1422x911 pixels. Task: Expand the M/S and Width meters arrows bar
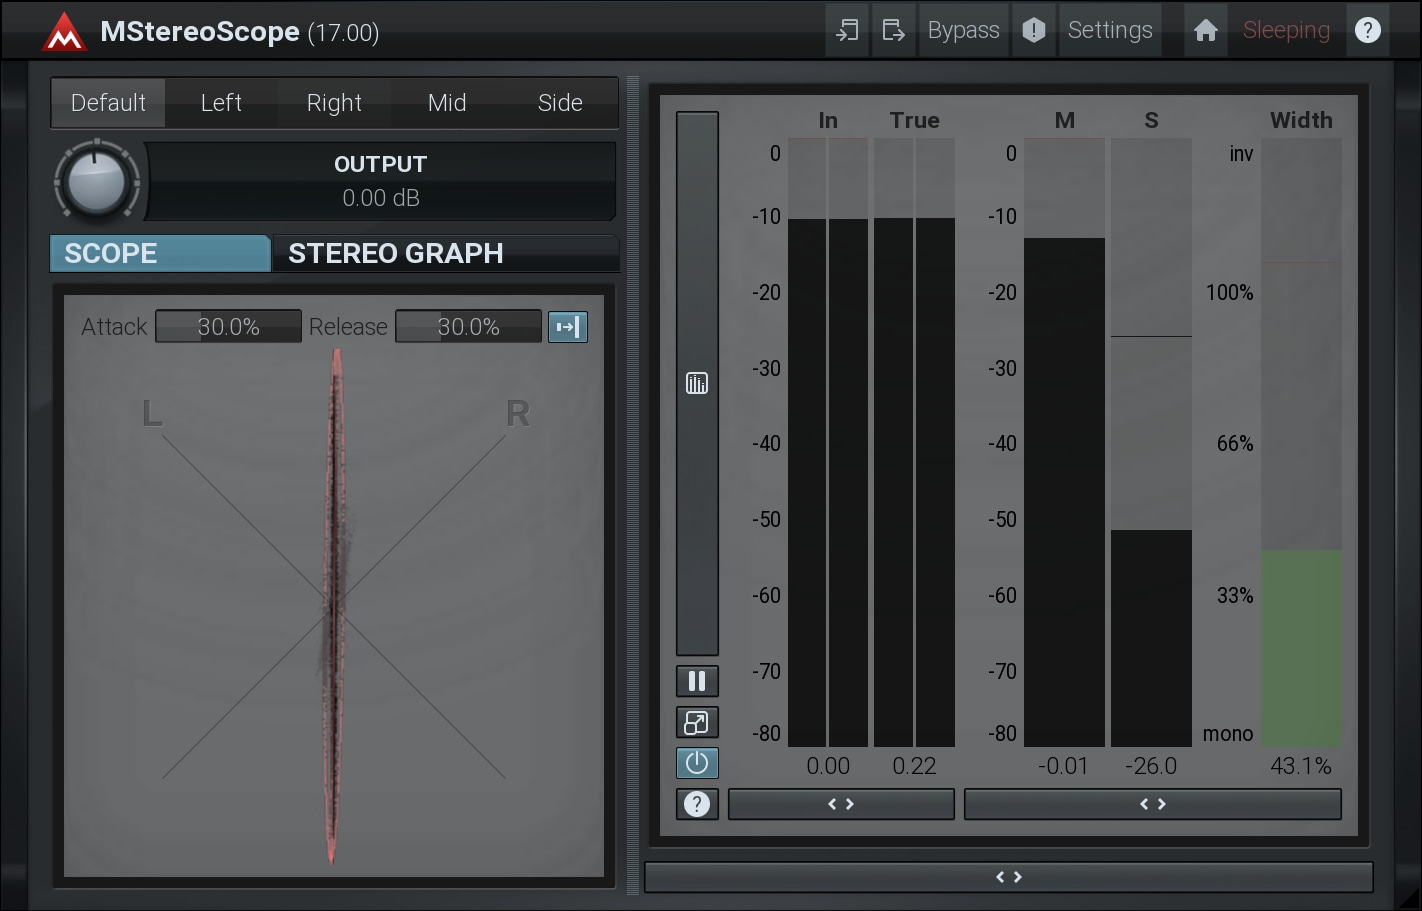[x=1152, y=804]
